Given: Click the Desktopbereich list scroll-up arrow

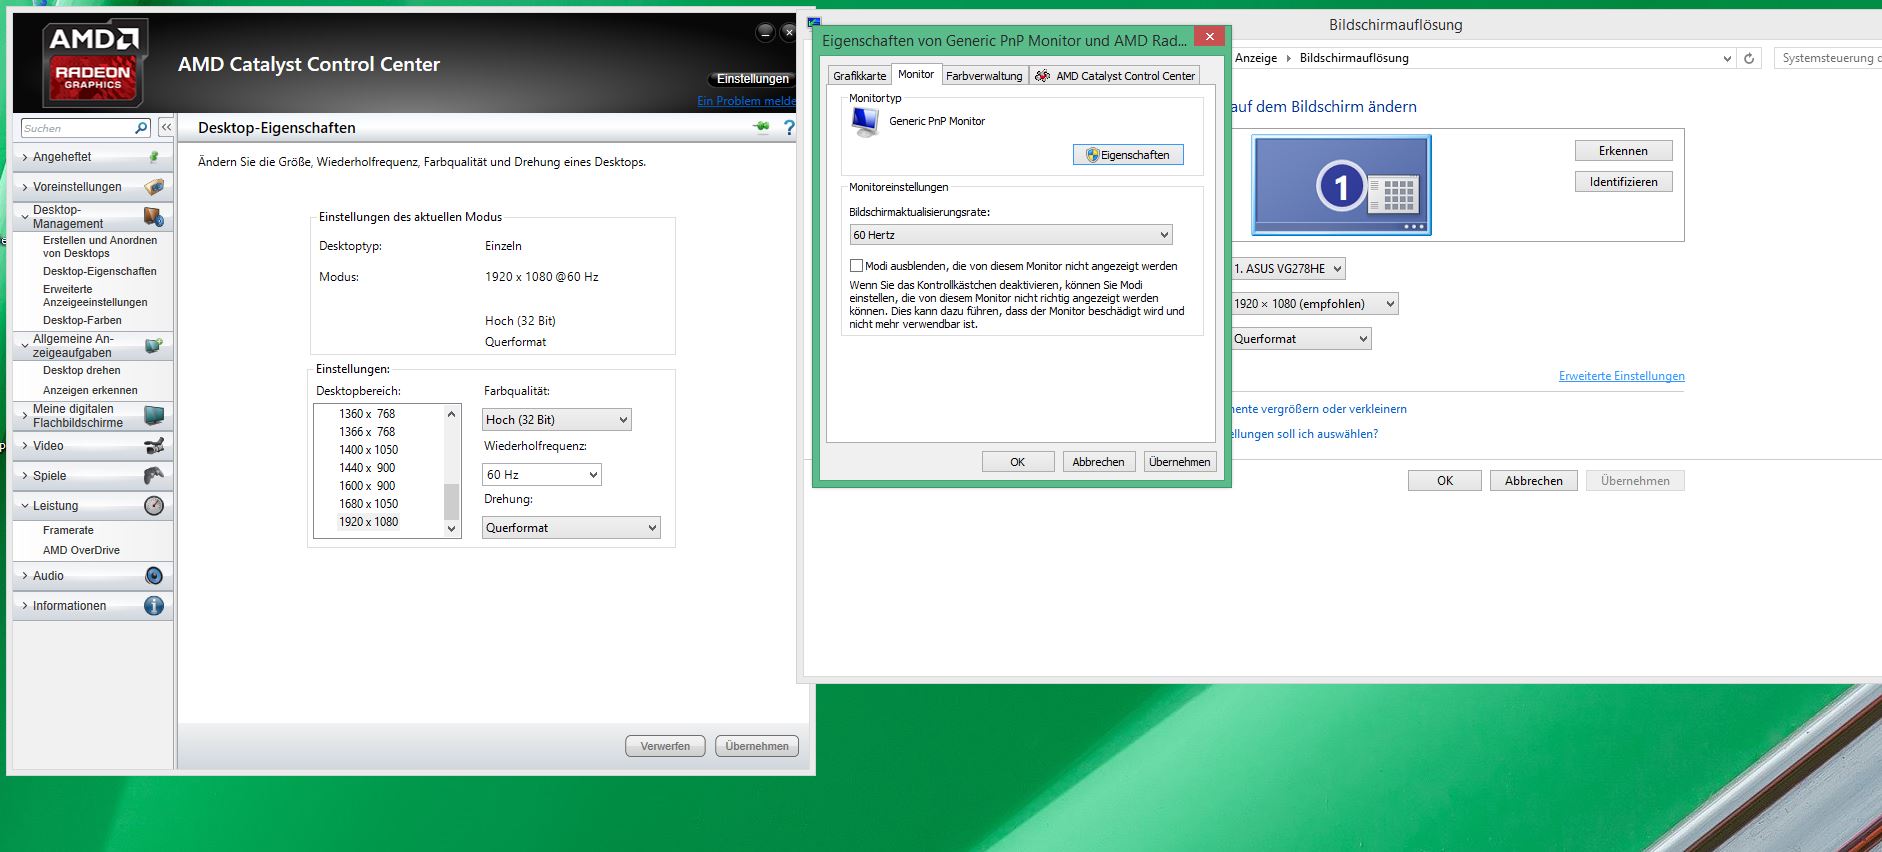Looking at the screenshot, I should coord(451,414).
